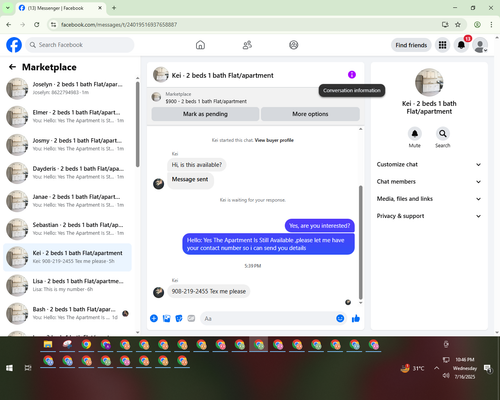Expand the Chat members section
The image size is (500, 400).
429,182
